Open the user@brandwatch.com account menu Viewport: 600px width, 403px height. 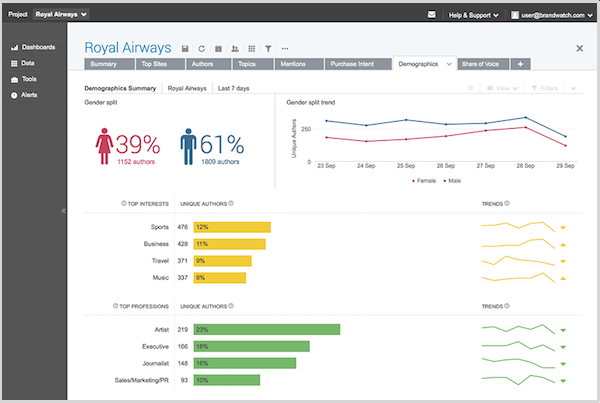552,15
